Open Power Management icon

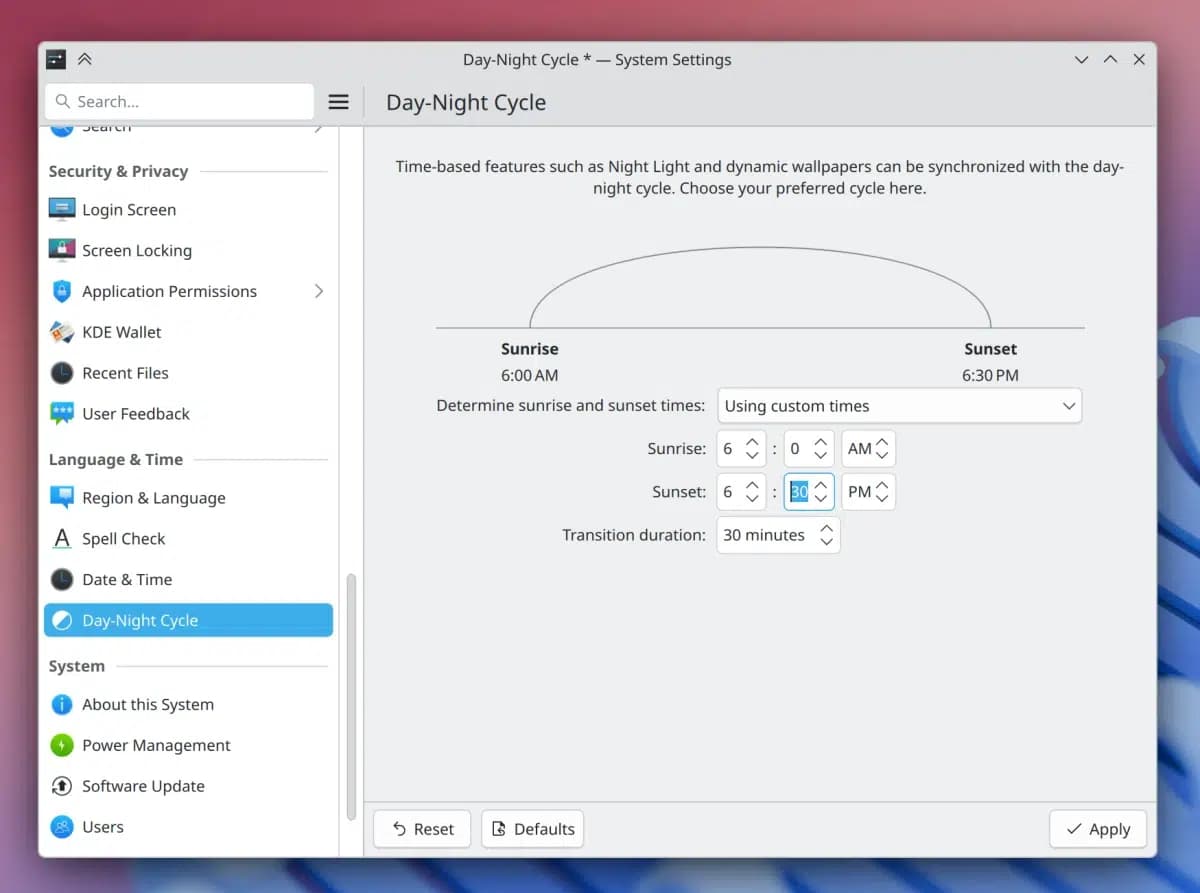coord(62,746)
